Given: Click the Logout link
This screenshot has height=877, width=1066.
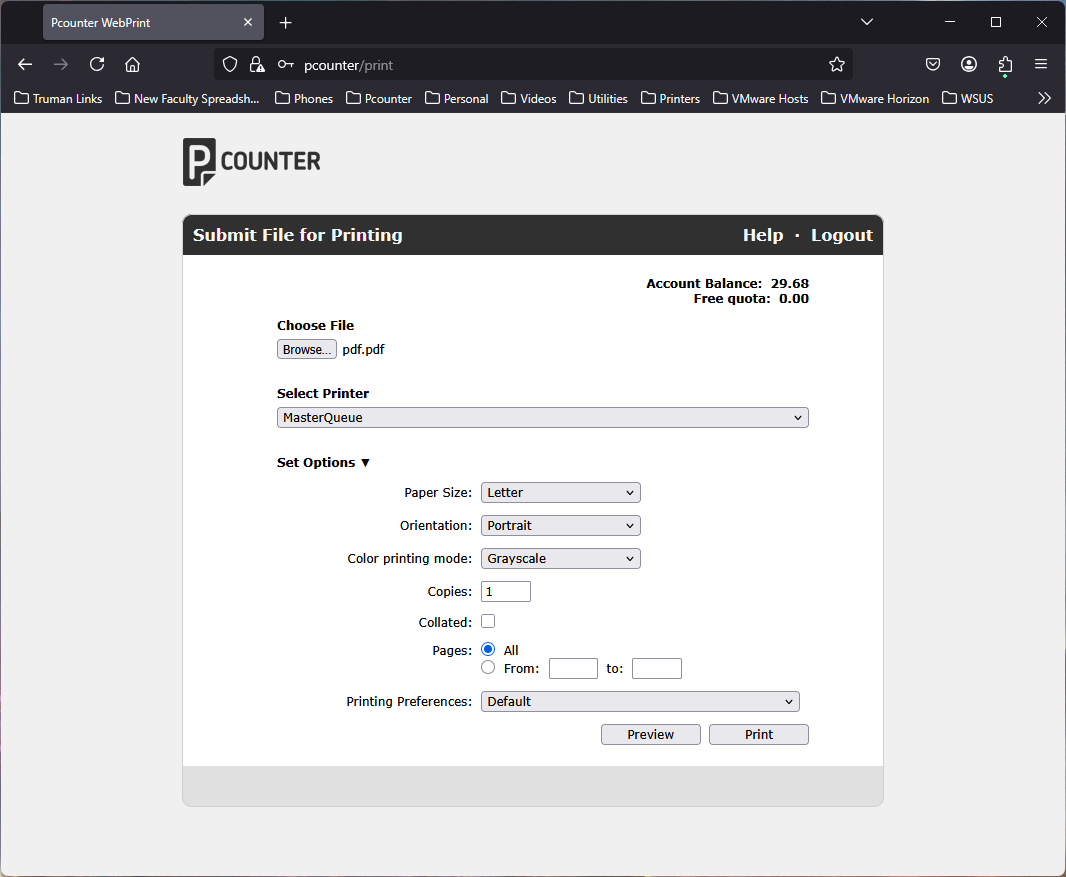Looking at the screenshot, I should pyautogui.click(x=842, y=235).
